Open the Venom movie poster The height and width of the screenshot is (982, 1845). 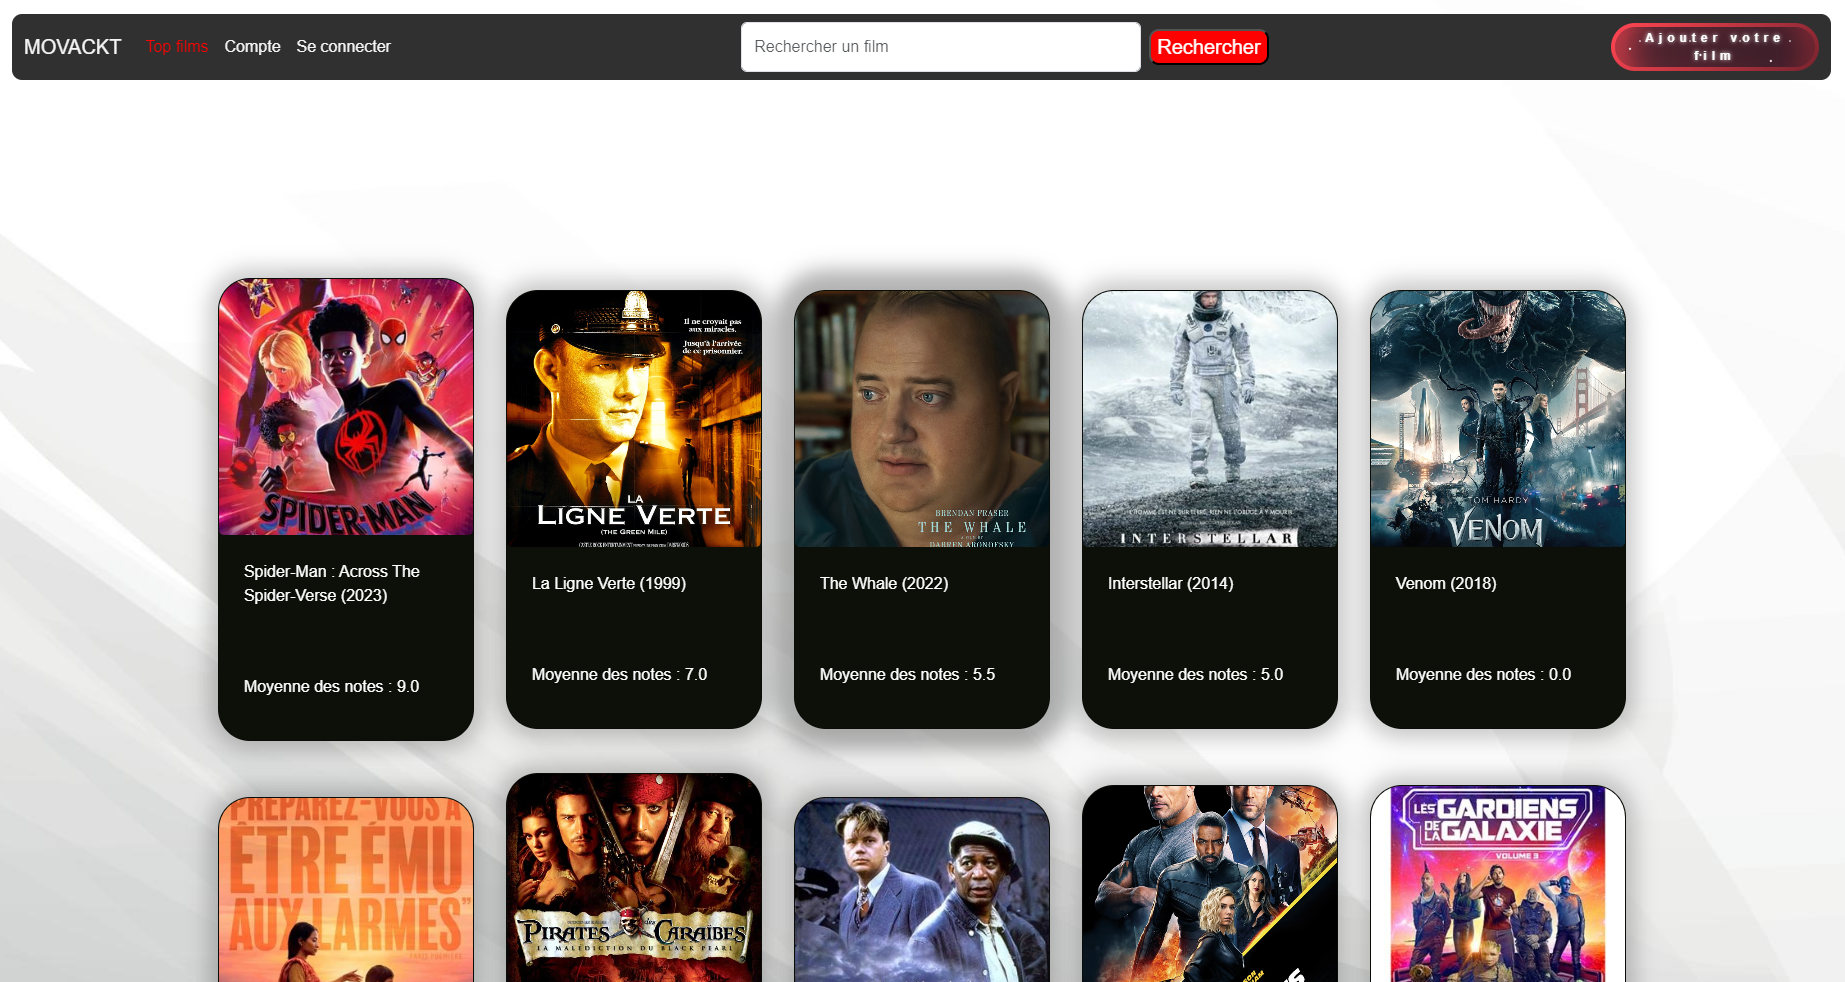(1498, 419)
